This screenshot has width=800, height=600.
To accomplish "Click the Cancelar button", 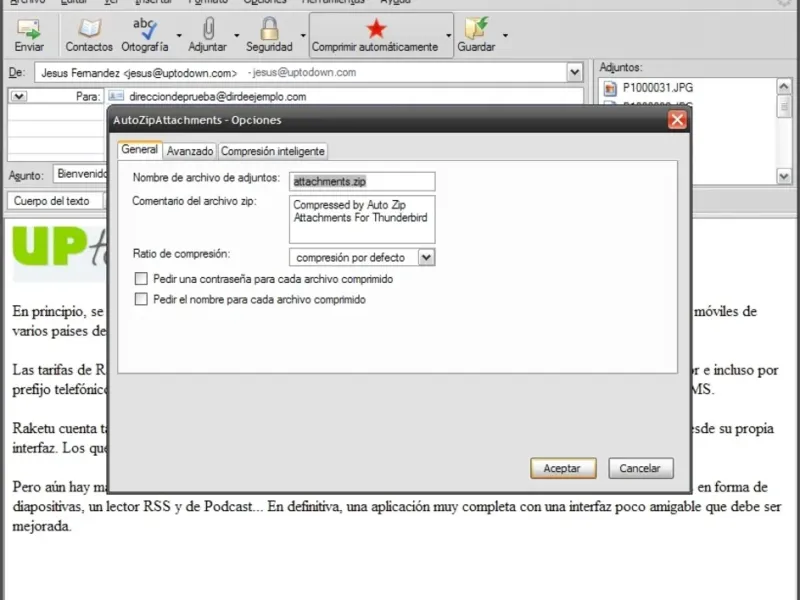I will (640, 468).
